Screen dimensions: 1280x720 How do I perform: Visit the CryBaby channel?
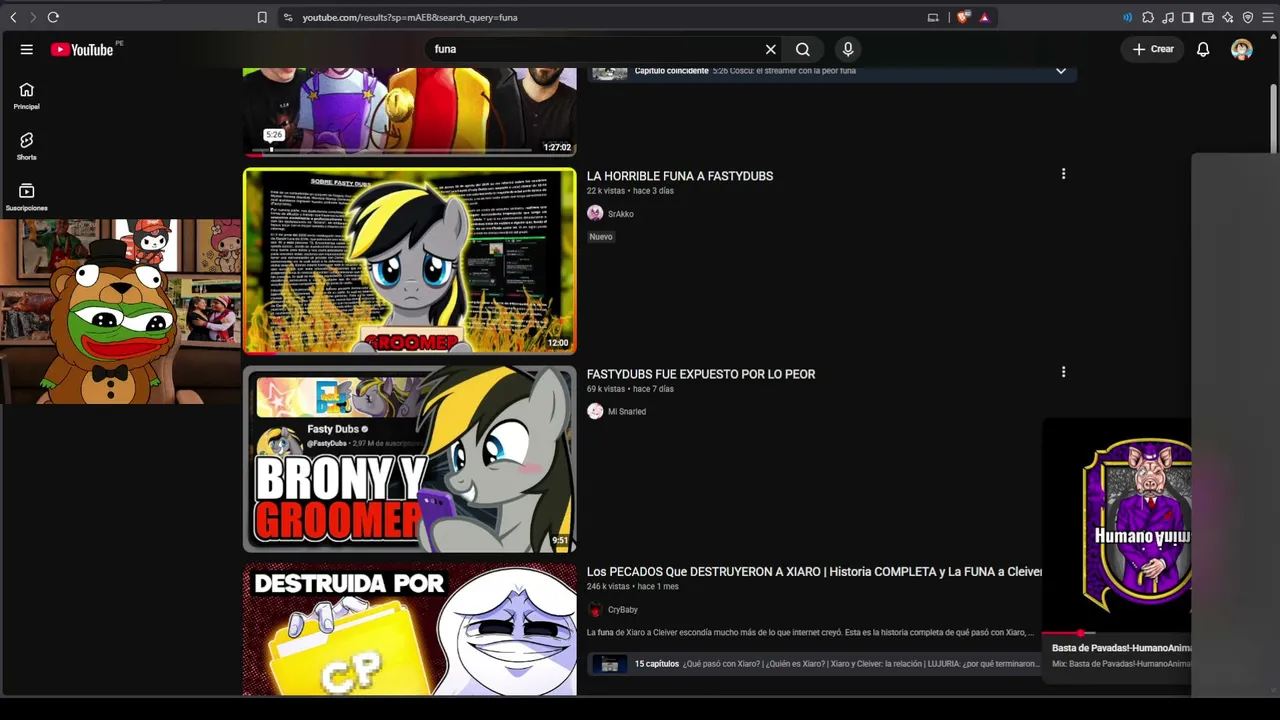pos(623,610)
